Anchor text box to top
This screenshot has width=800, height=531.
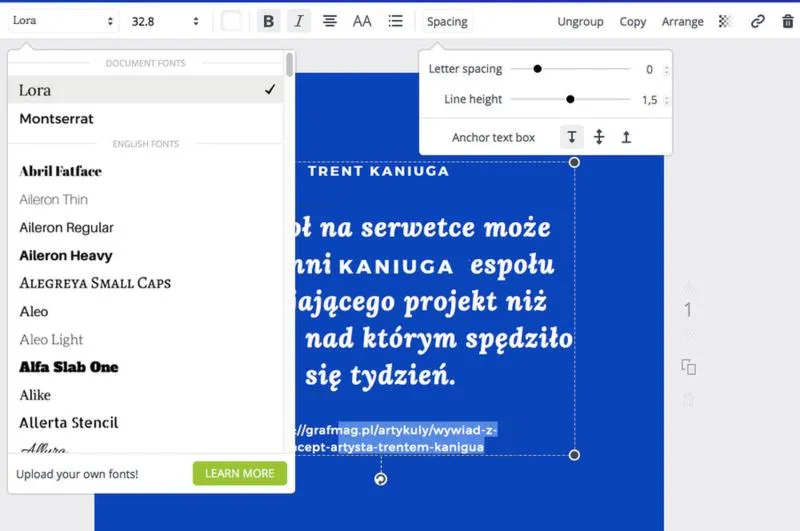(x=571, y=137)
